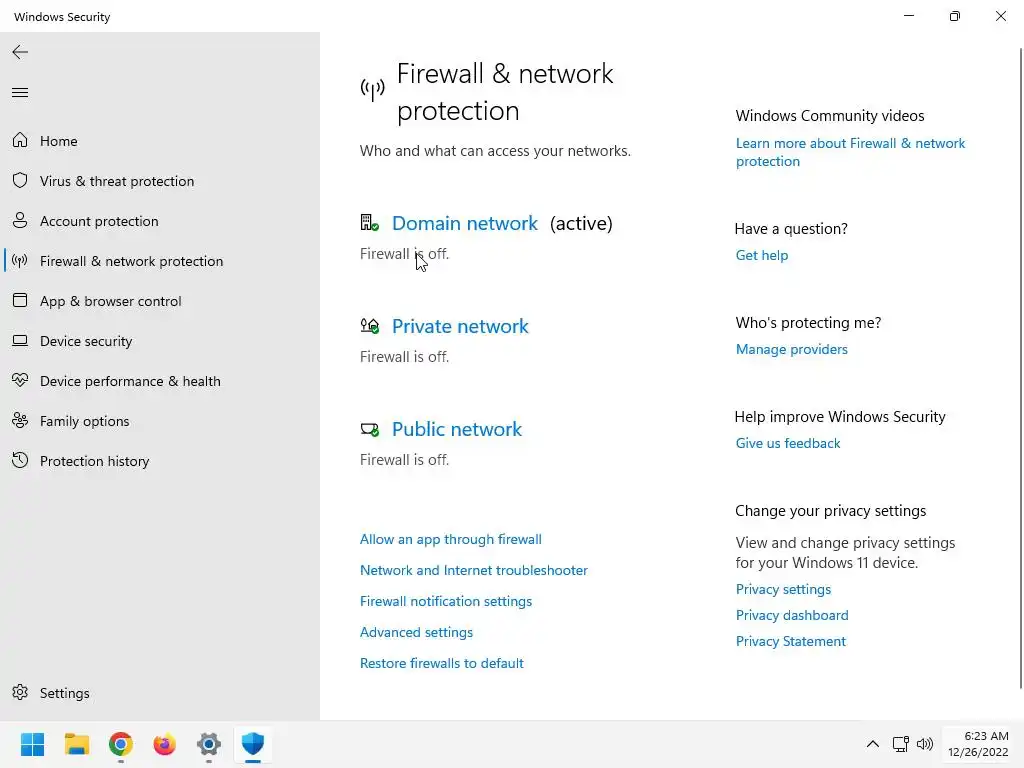Open Advanced settings link
The image size is (1024, 768).
tap(416, 632)
